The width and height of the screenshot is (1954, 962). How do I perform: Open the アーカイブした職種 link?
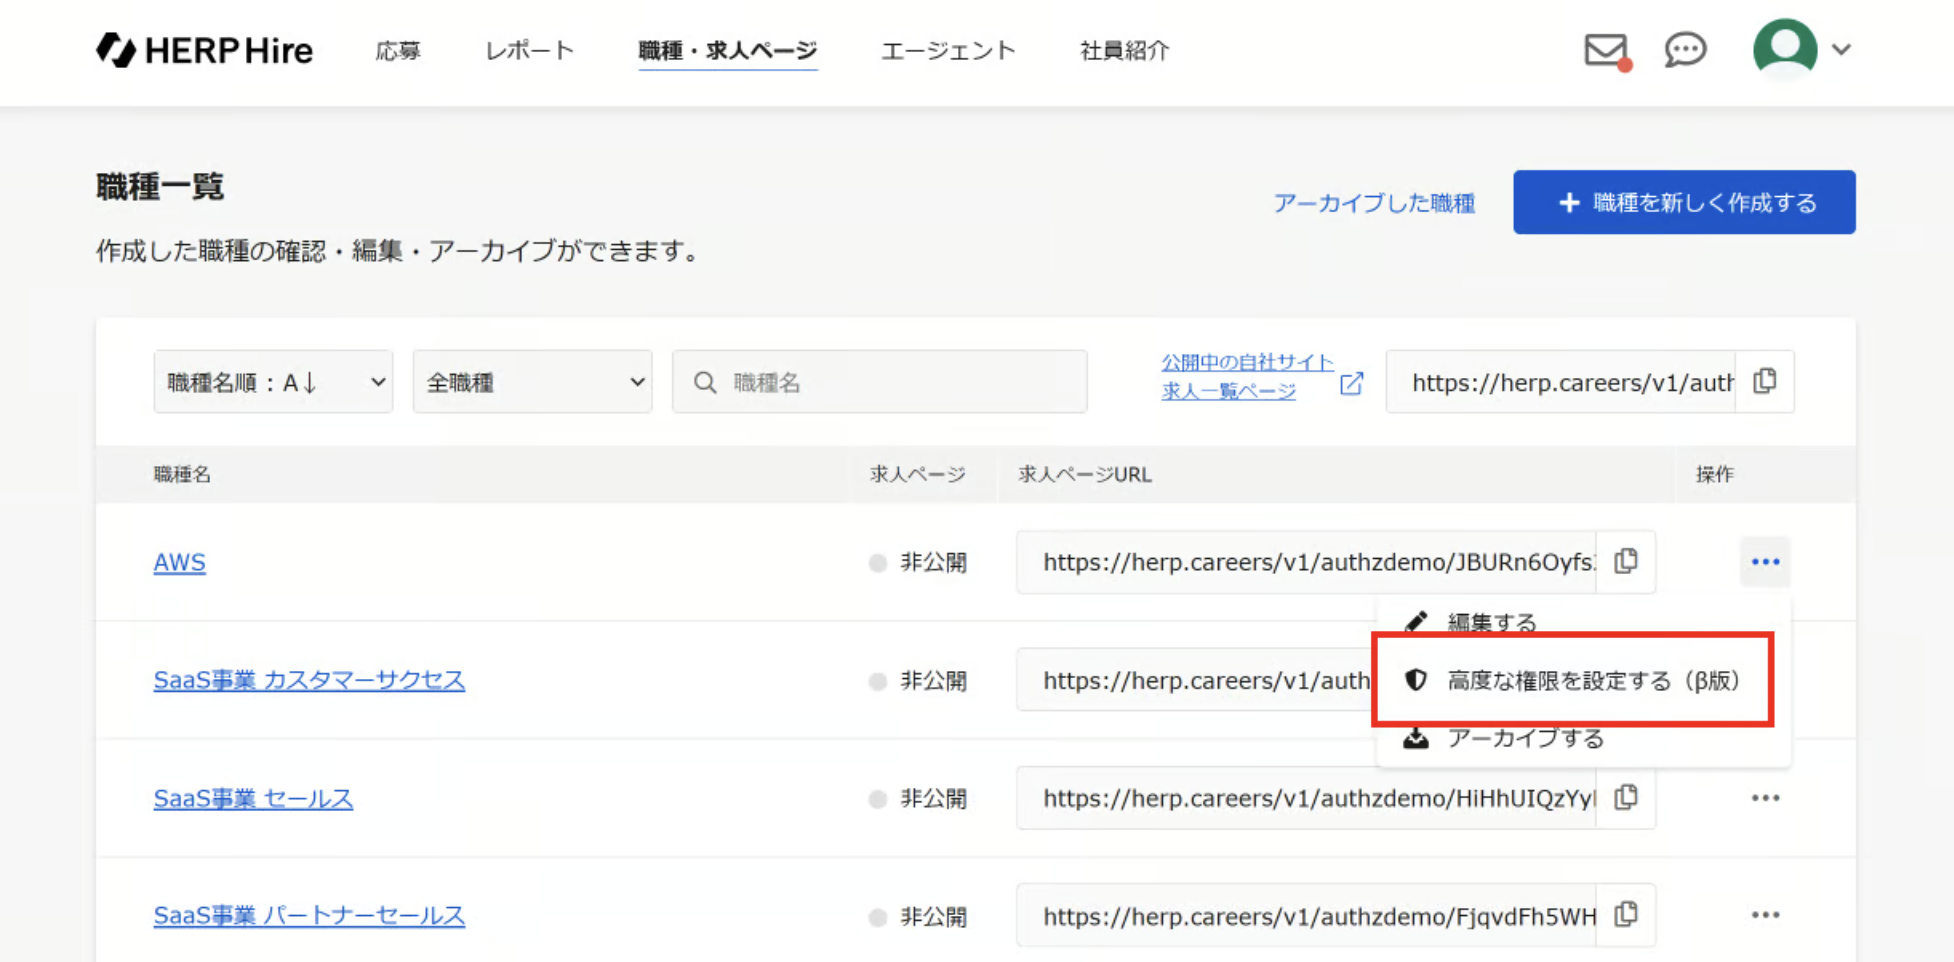tap(1373, 204)
